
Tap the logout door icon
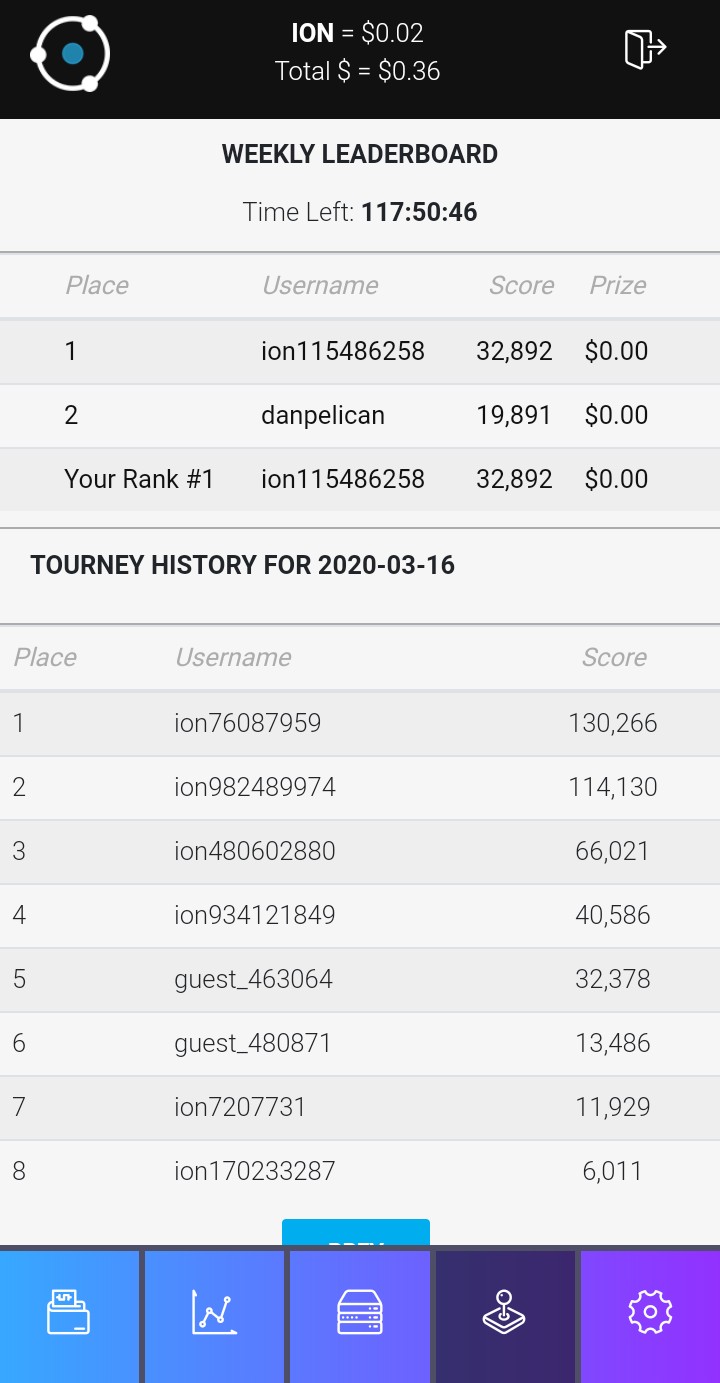pyautogui.click(x=645, y=48)
